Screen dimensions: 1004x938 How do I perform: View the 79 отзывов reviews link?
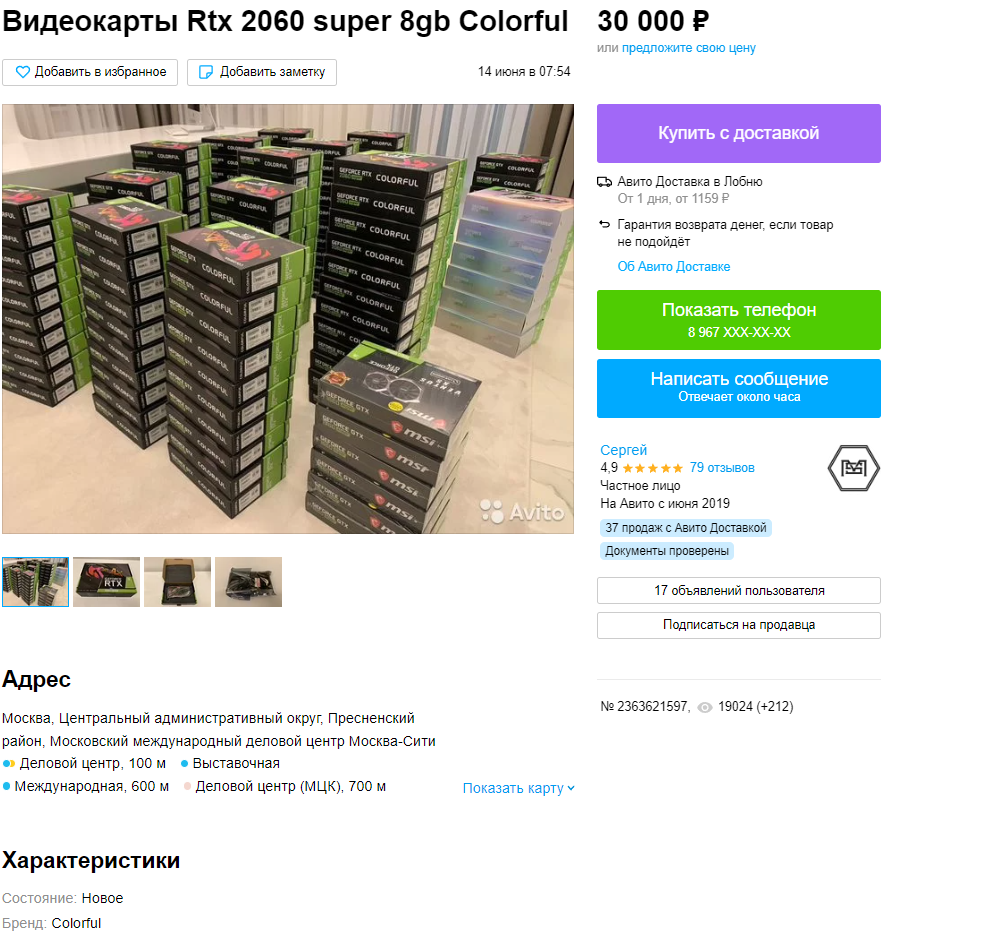point(722,468)
